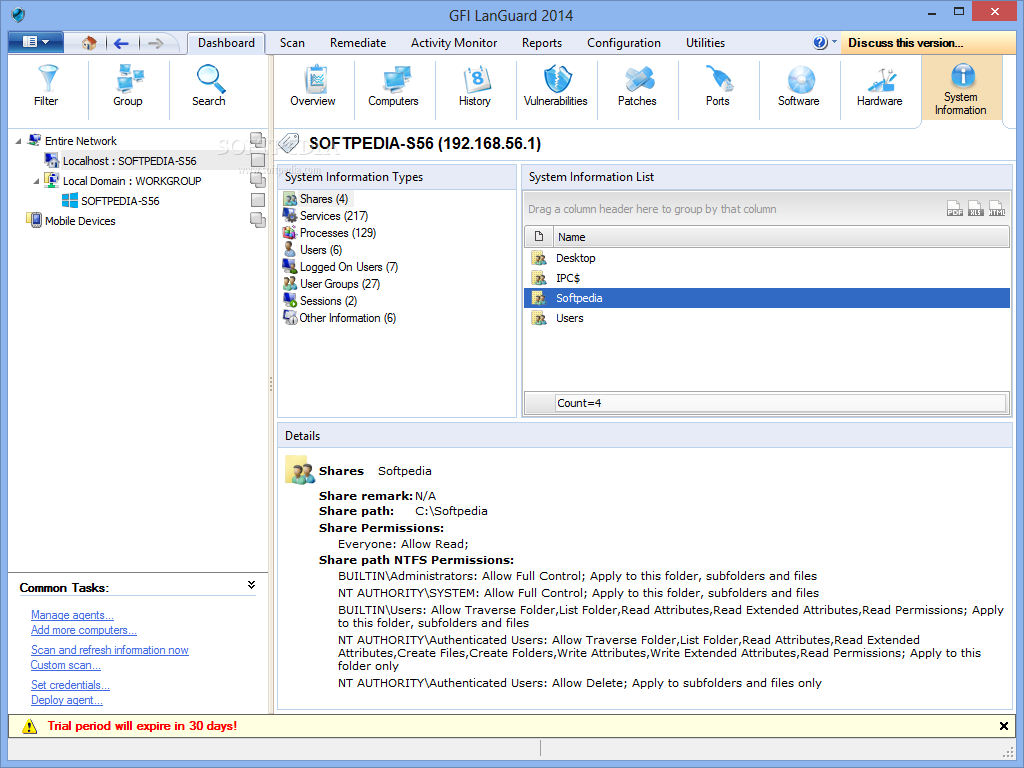
Task: Tick the checkbox for SOFTPEDIA-S56 computer
Action: (258, 200)
